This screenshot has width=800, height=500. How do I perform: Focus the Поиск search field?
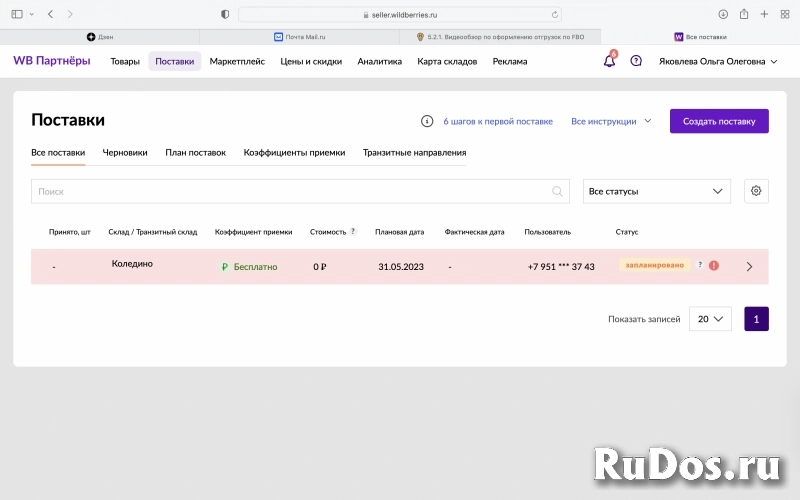point(300,191)
